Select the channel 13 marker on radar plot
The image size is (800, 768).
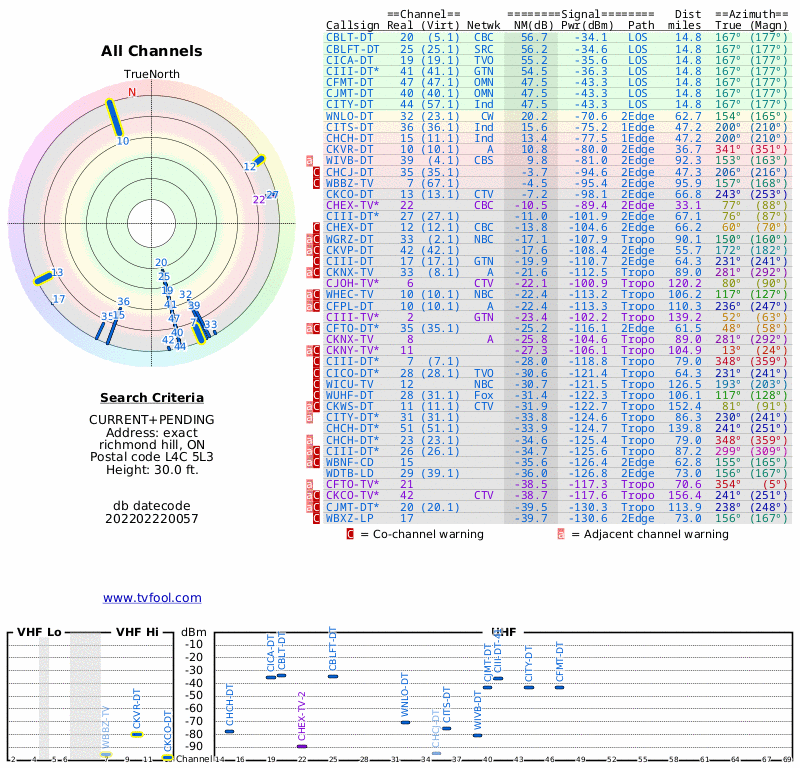point(43,279)
